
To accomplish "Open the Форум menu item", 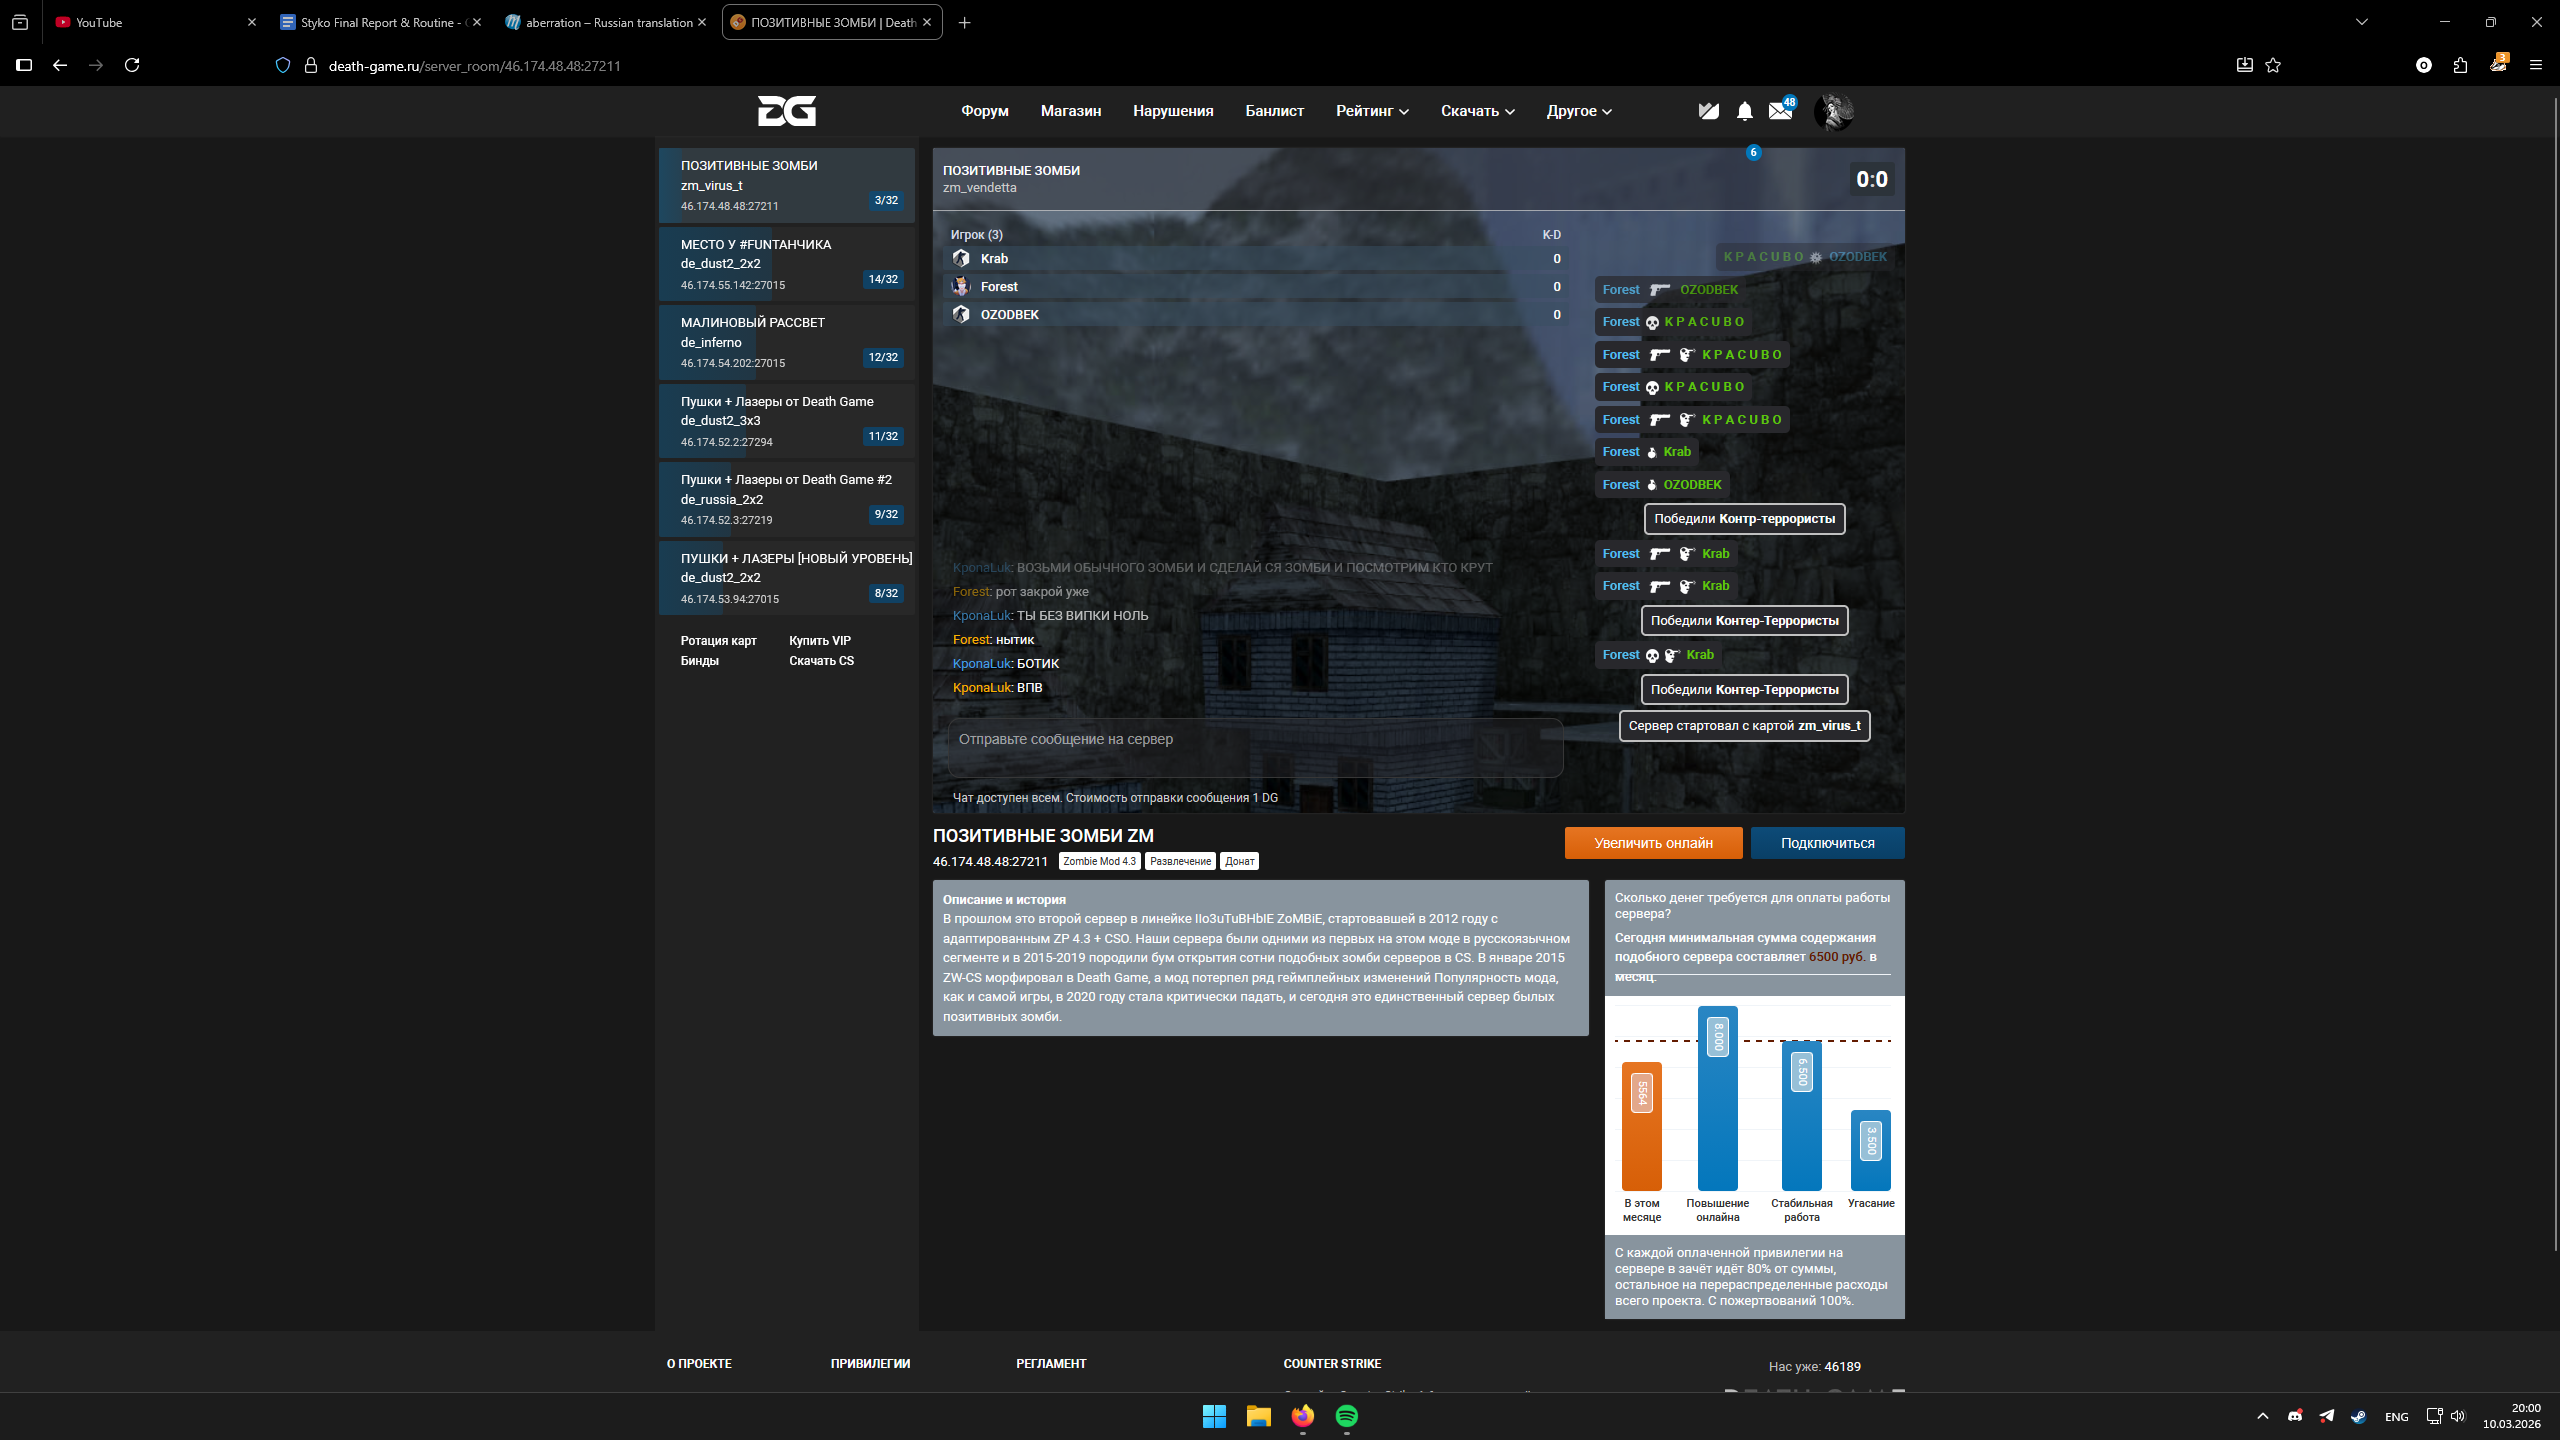I will click(984, 111).
